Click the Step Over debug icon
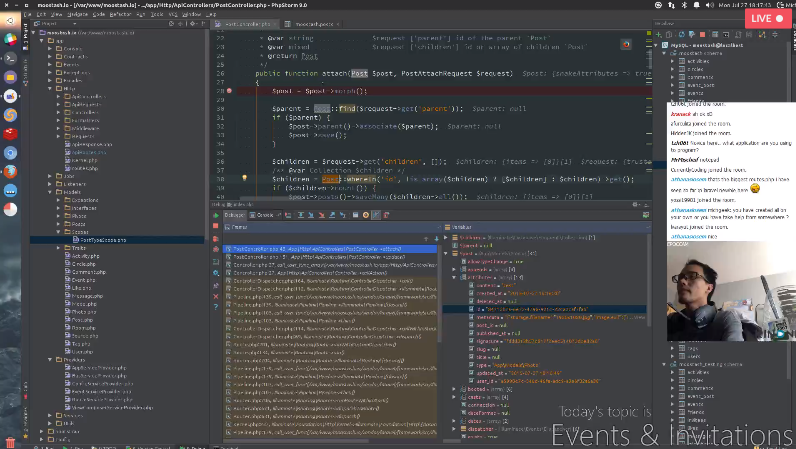The height and width of the screenshot is (449, 796). (x=301, y=215)
